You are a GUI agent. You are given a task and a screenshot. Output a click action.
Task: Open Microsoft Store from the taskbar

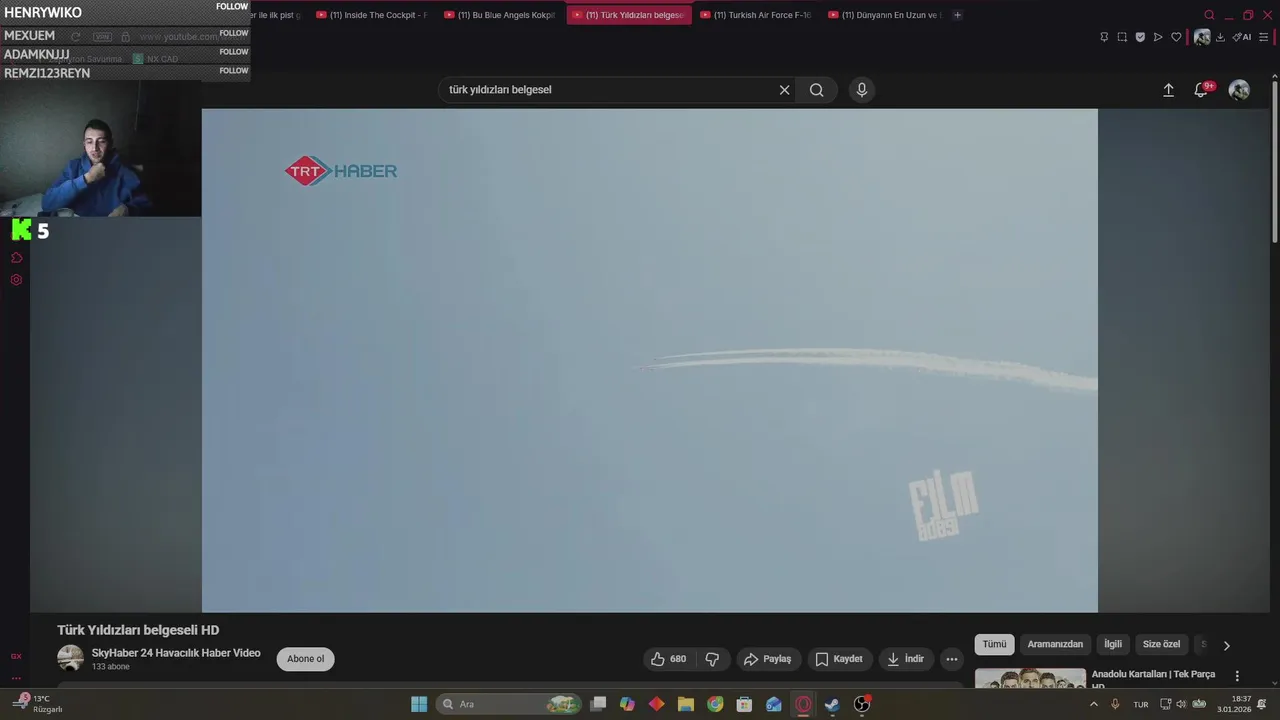(744, 704)
